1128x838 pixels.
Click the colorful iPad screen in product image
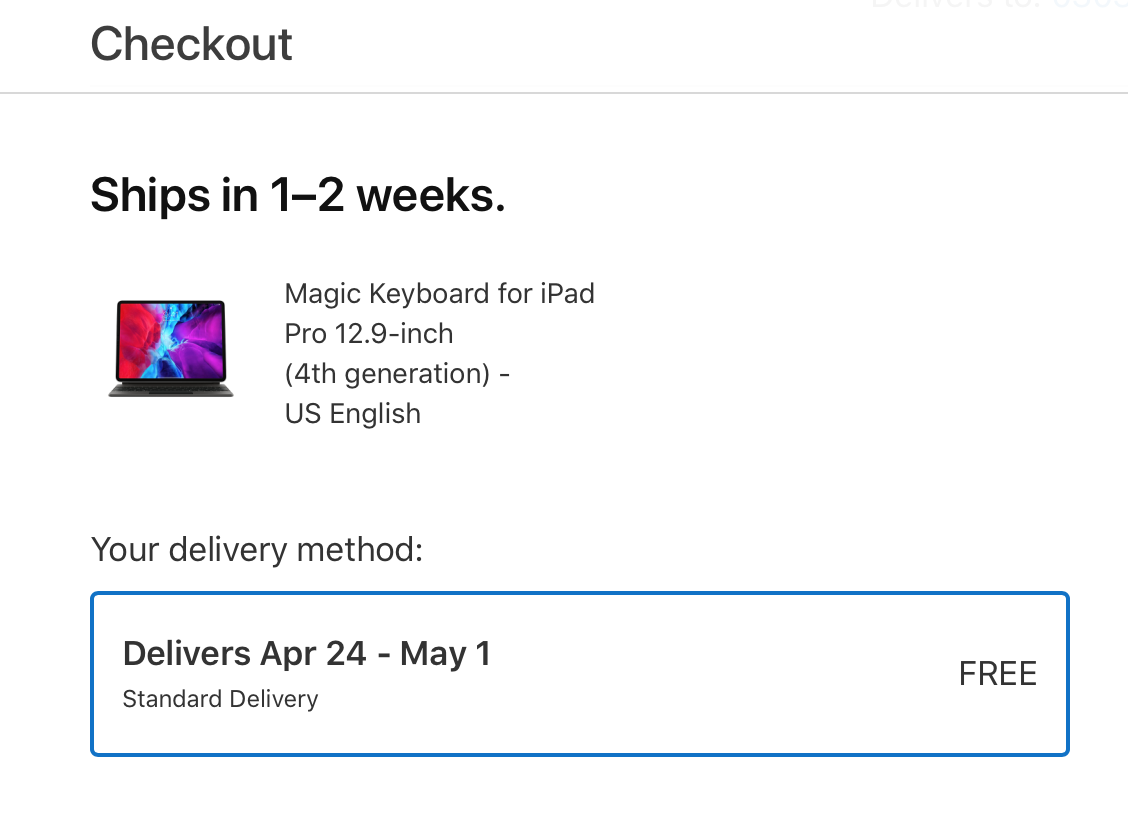point(171,340)
